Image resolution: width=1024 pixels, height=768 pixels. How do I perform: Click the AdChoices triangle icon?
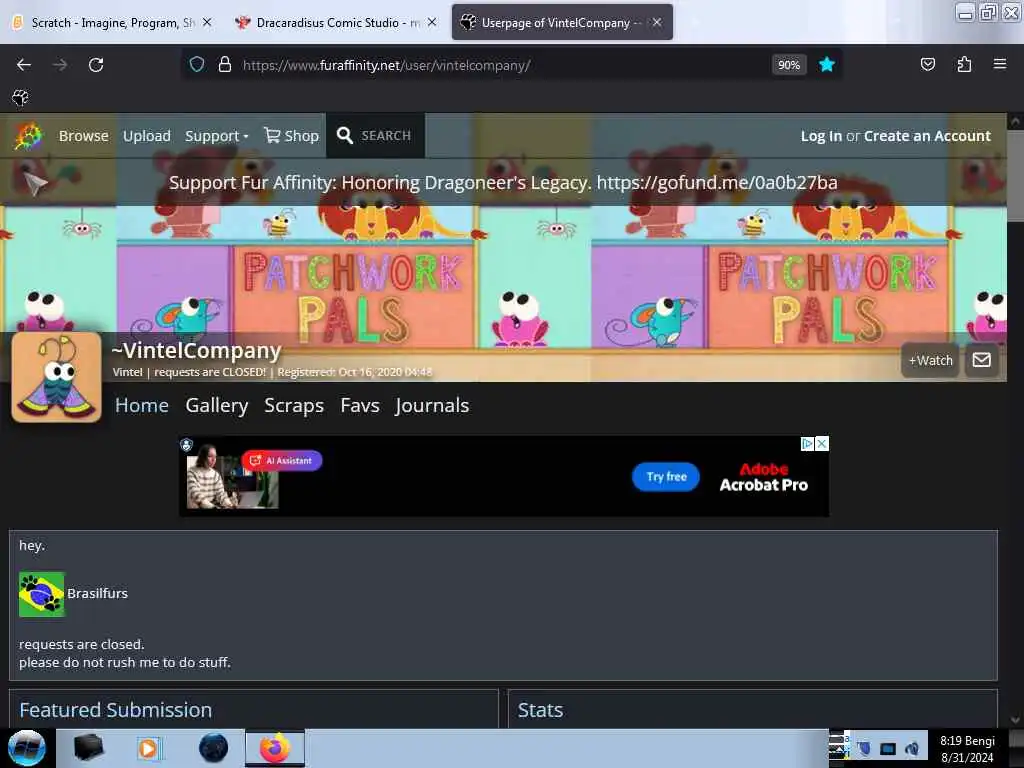pos(808,443)
